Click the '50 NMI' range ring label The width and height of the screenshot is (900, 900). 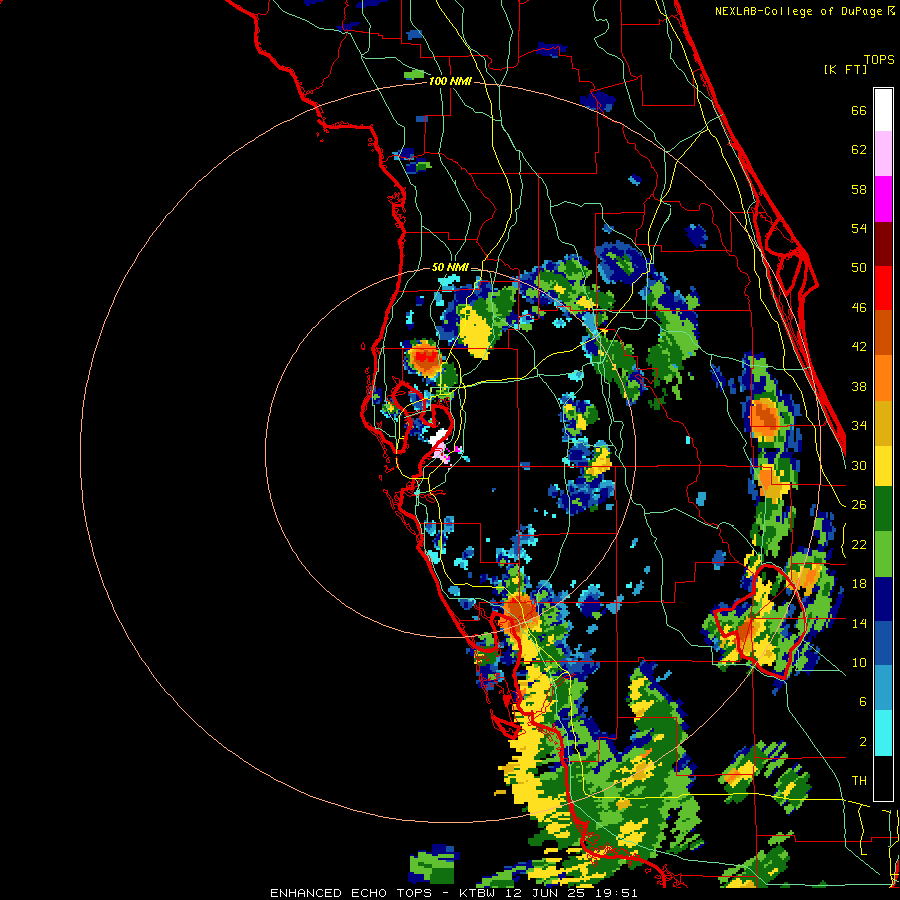pos(450,267)
